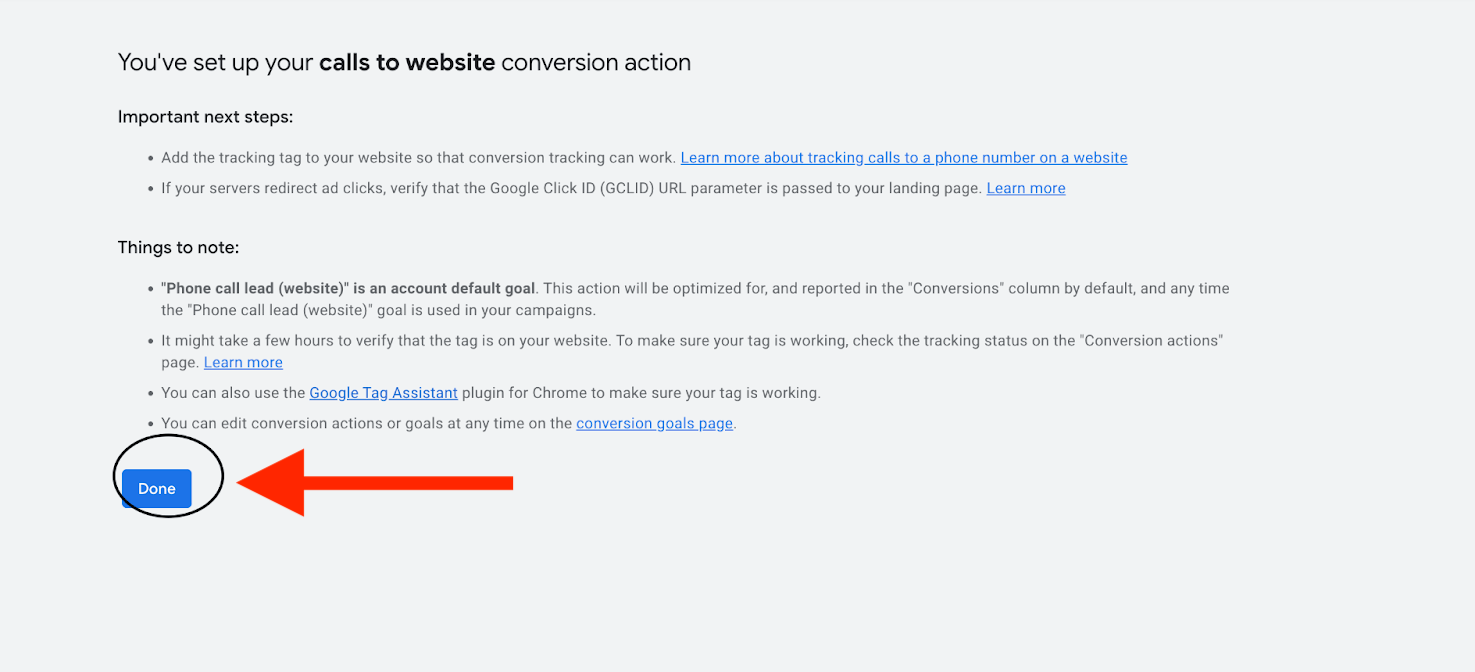Click the "Important next steps:" heading

click(x=205, y=117)
